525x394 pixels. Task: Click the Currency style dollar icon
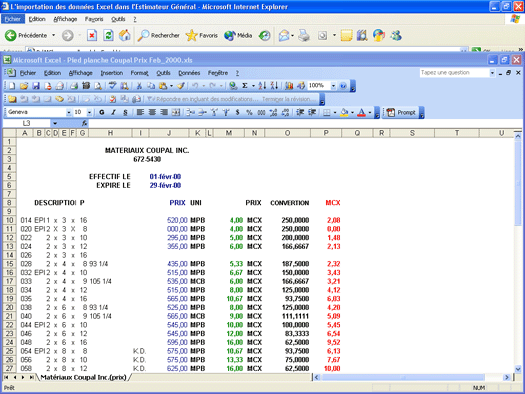pos(237,112)
